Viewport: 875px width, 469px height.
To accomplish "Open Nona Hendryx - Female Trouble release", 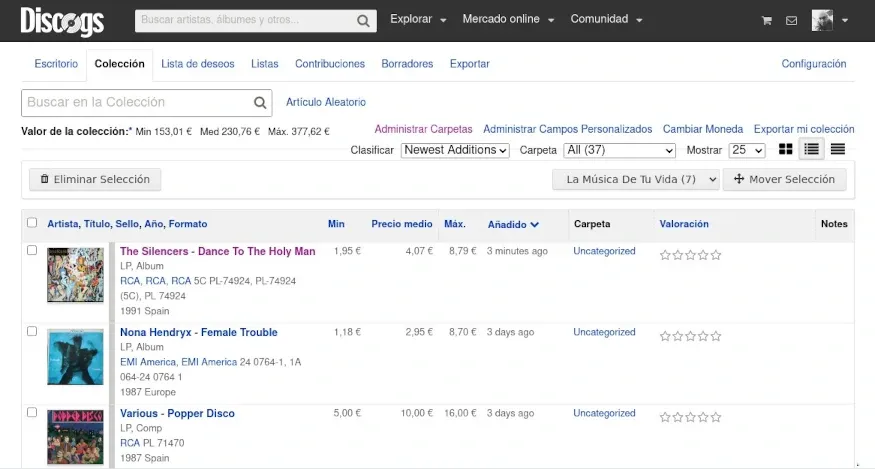I will tap(199, 332).
